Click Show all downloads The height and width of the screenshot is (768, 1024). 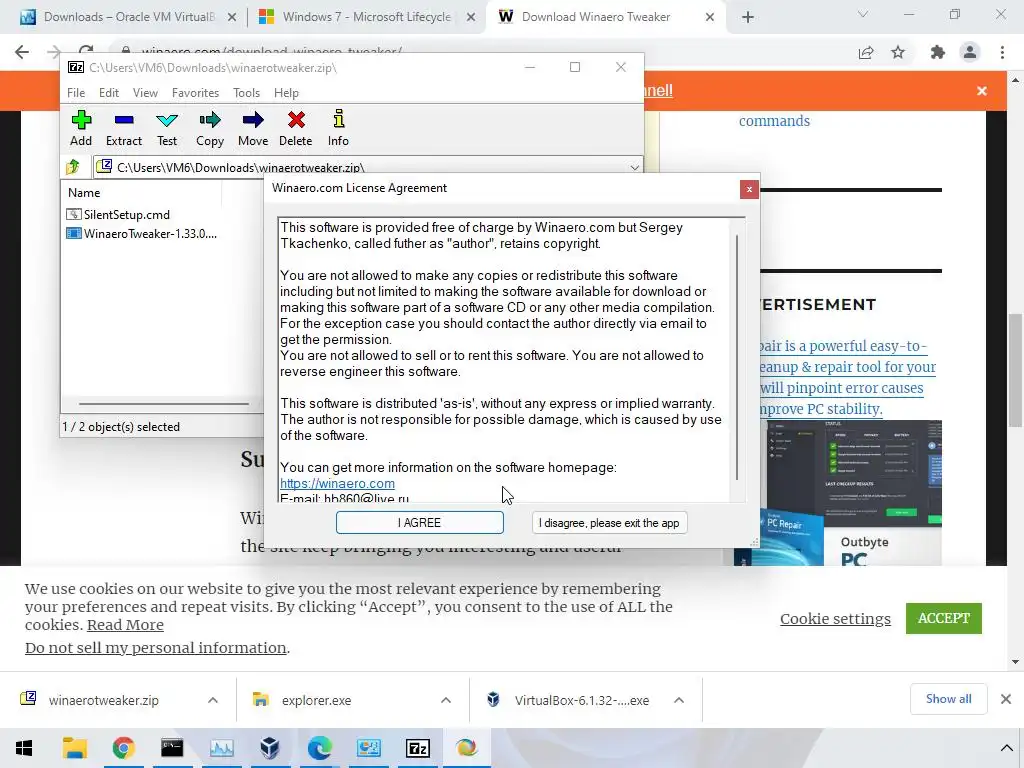point(948,699)
